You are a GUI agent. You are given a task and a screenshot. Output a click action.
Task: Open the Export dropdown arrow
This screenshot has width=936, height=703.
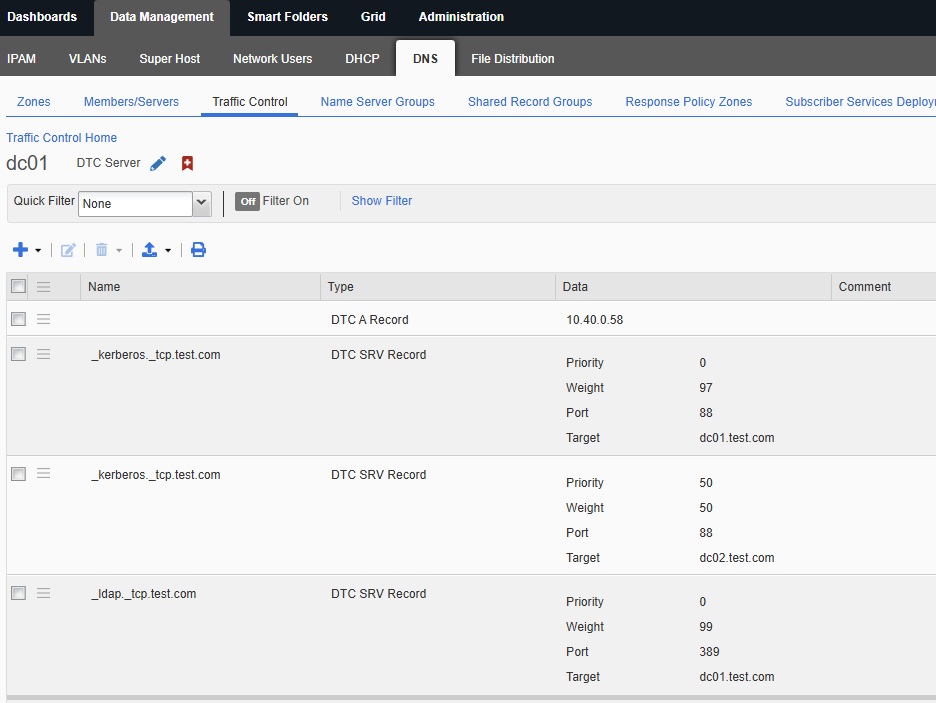click(x=168, y=250)
